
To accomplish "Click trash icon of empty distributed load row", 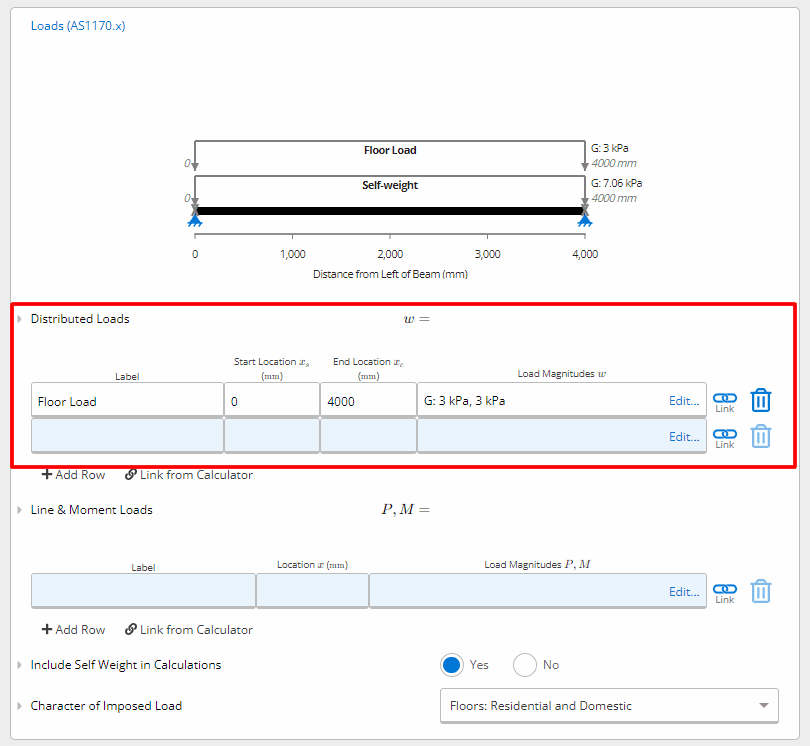I will pyautogui.click(x=761, y=437).
